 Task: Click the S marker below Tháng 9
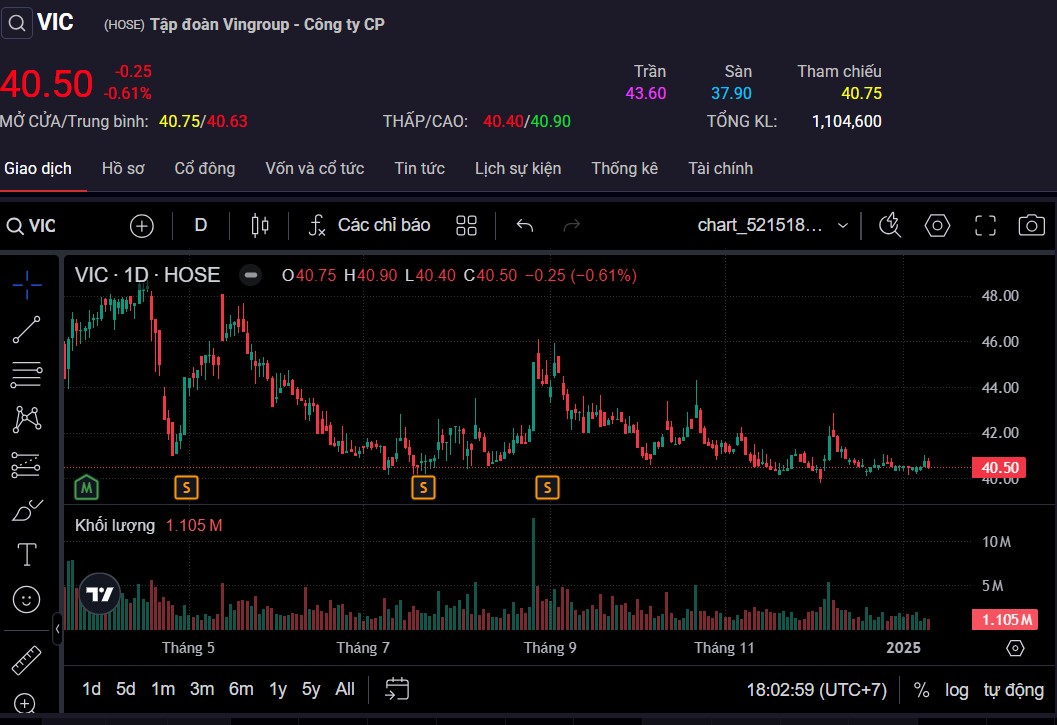(x=547, y=487)
